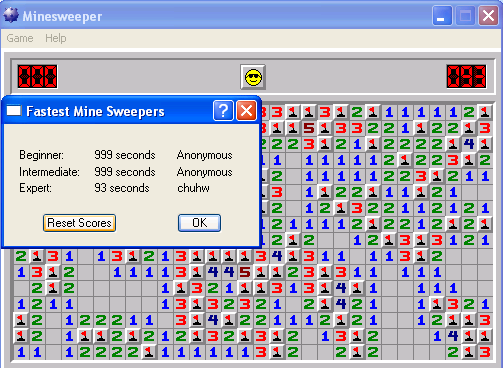Click the 93 seconds score
Screen dimensions: 503x368
122,188
